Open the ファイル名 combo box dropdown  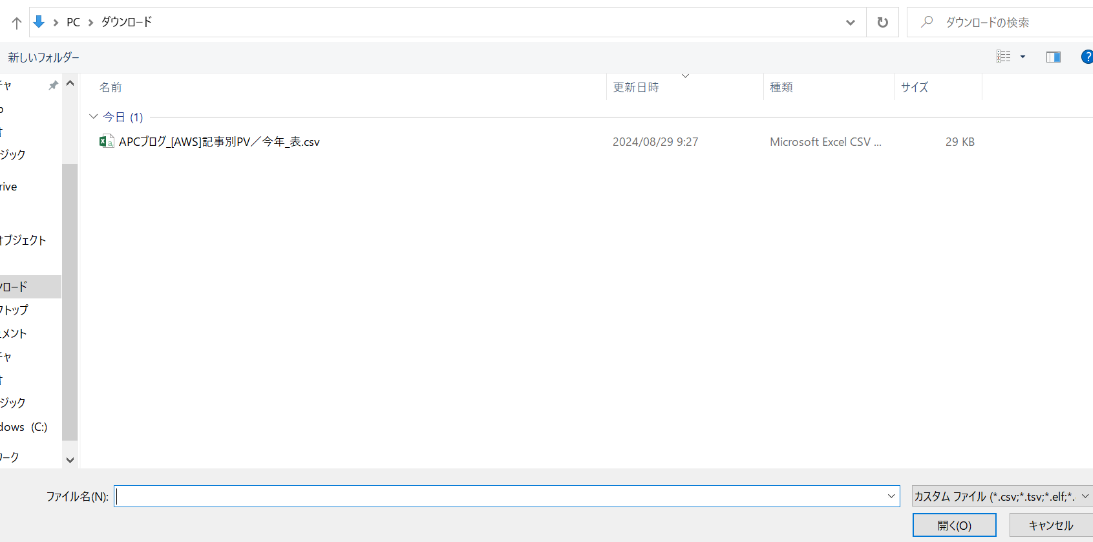click(x=892, y=496)
